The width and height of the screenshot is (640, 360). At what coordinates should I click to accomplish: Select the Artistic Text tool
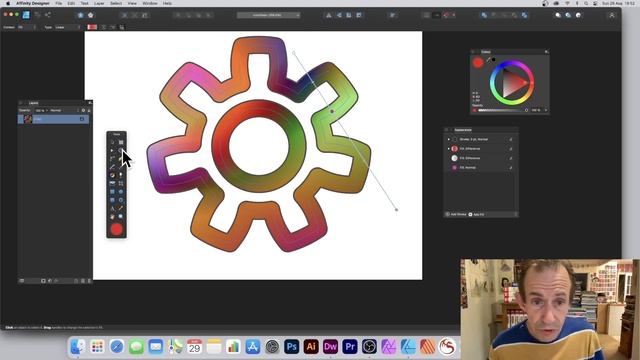pos(112,208)
